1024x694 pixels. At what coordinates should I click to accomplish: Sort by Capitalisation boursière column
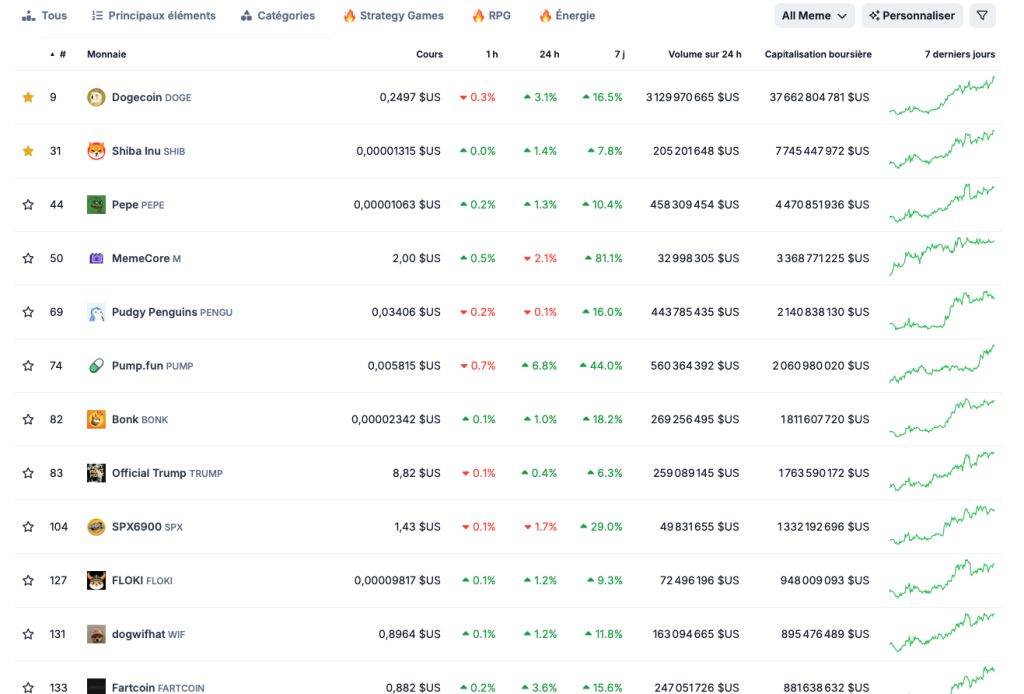(x=818, y=54)
